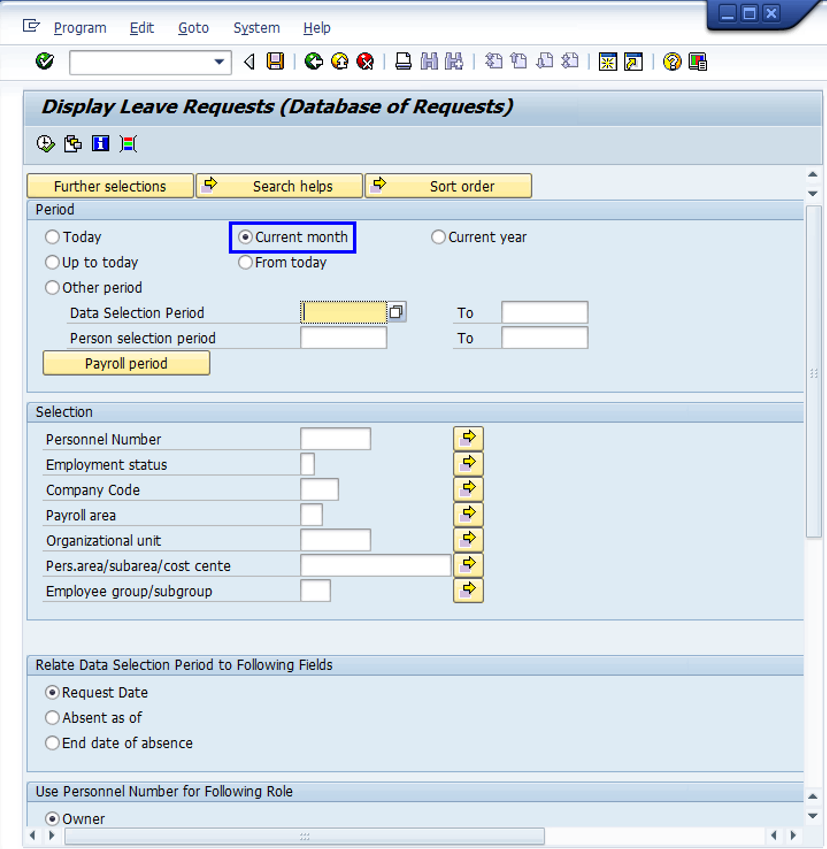Click the Search helps button
The width and height of the screenshot is (827, 849).
[279, 186]
